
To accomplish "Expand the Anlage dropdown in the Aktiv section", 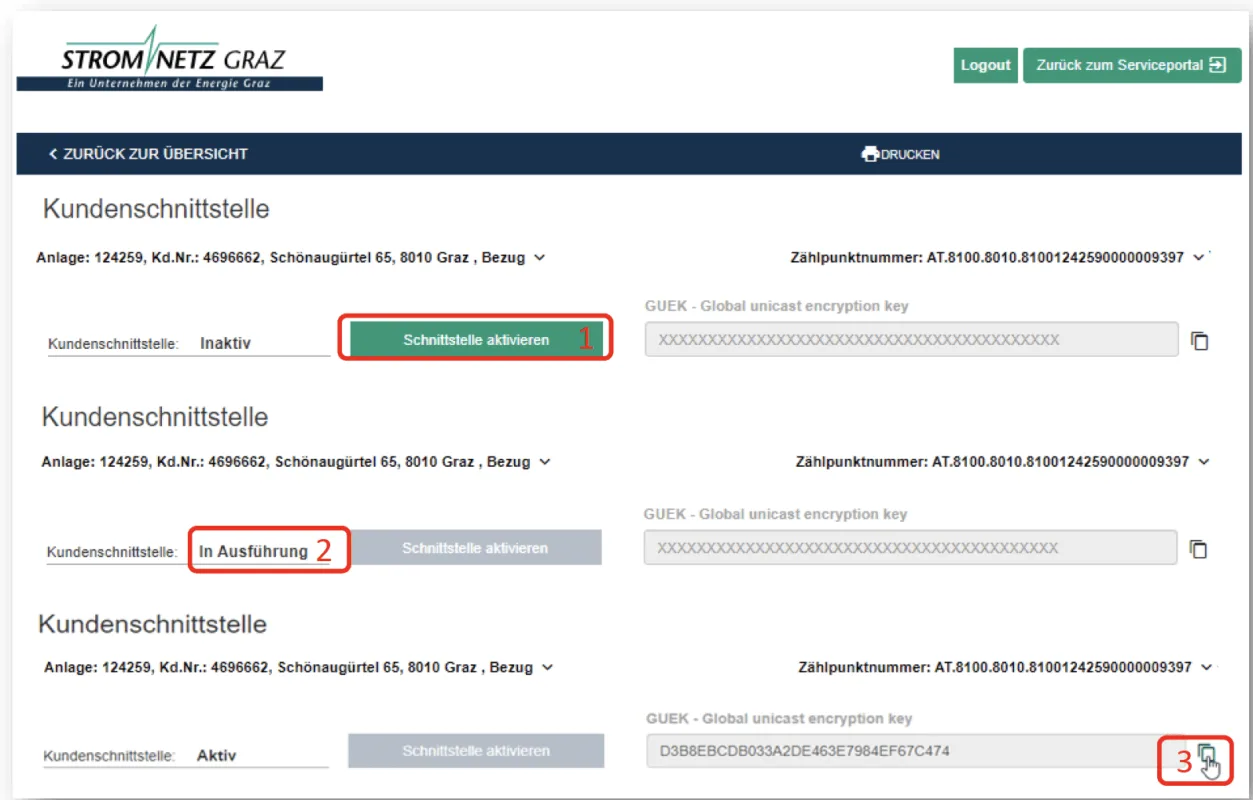I will pos(546,667).
